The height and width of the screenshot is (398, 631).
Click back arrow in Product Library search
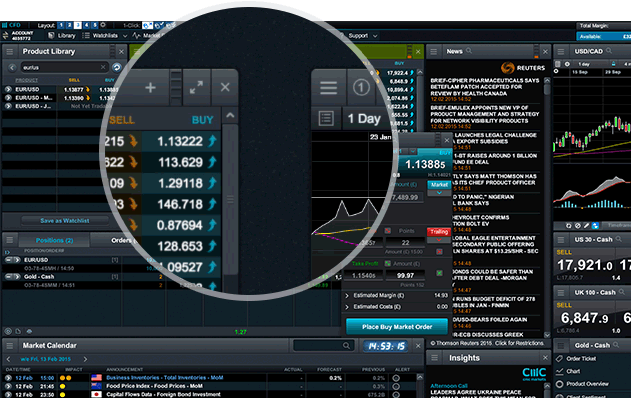12,67
